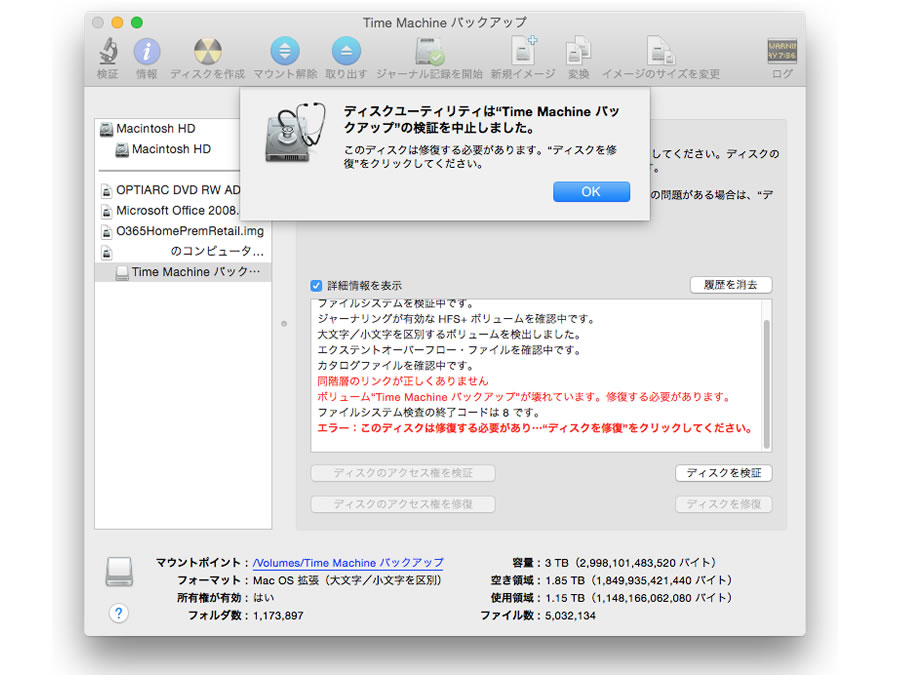Open the 情報 (Info) toolbar icon
The height and width of the screenshot is (675, 900).
coord(146,52)
